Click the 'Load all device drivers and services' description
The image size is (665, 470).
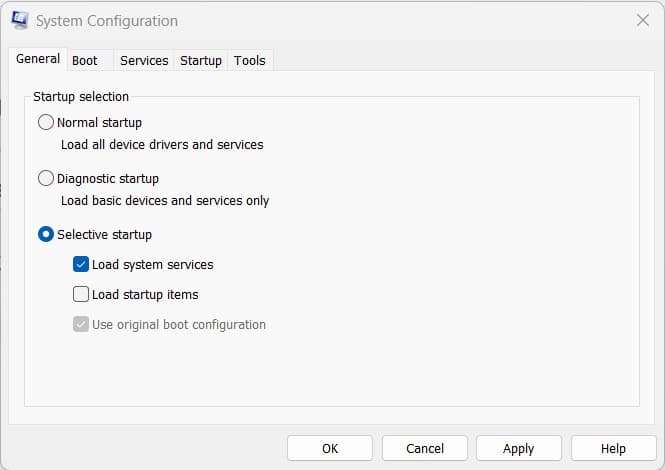pyautogui.click(x=162, y=145)
